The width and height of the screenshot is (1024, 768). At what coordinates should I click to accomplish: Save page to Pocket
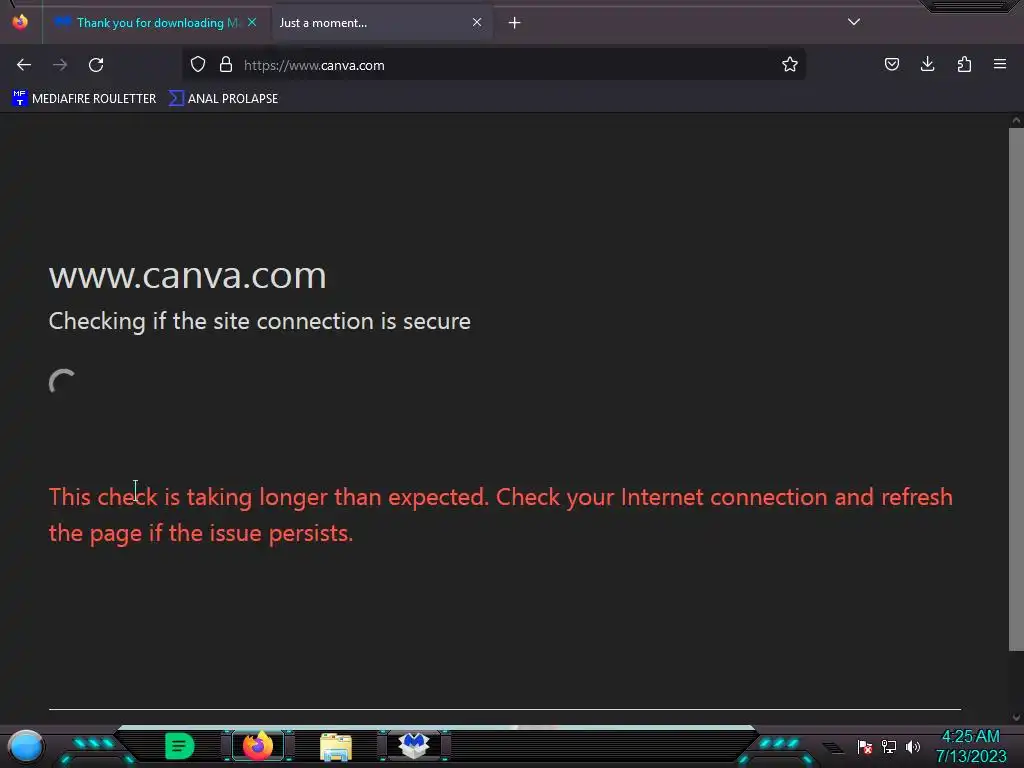892,64
